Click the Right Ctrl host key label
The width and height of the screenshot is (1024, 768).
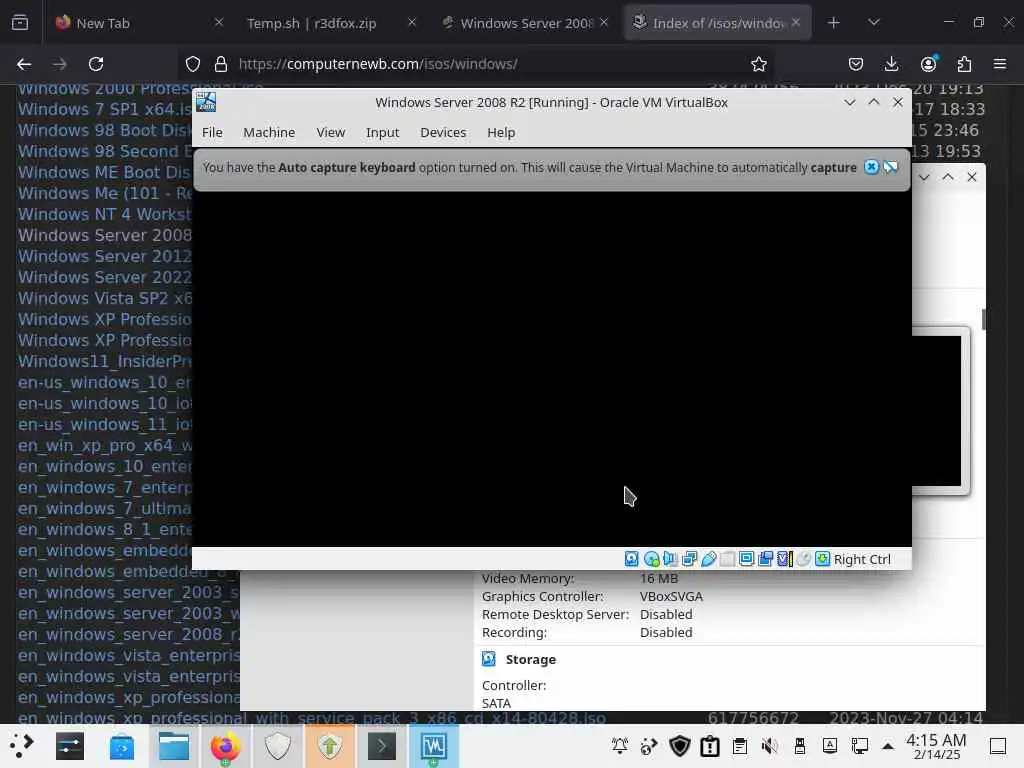862,559
